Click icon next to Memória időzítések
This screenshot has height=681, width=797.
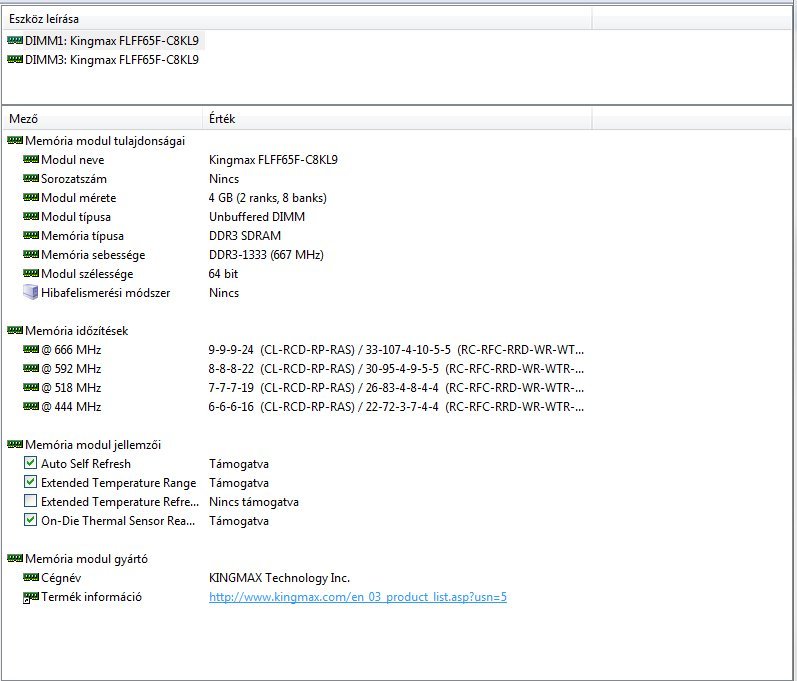pos(15,330)
